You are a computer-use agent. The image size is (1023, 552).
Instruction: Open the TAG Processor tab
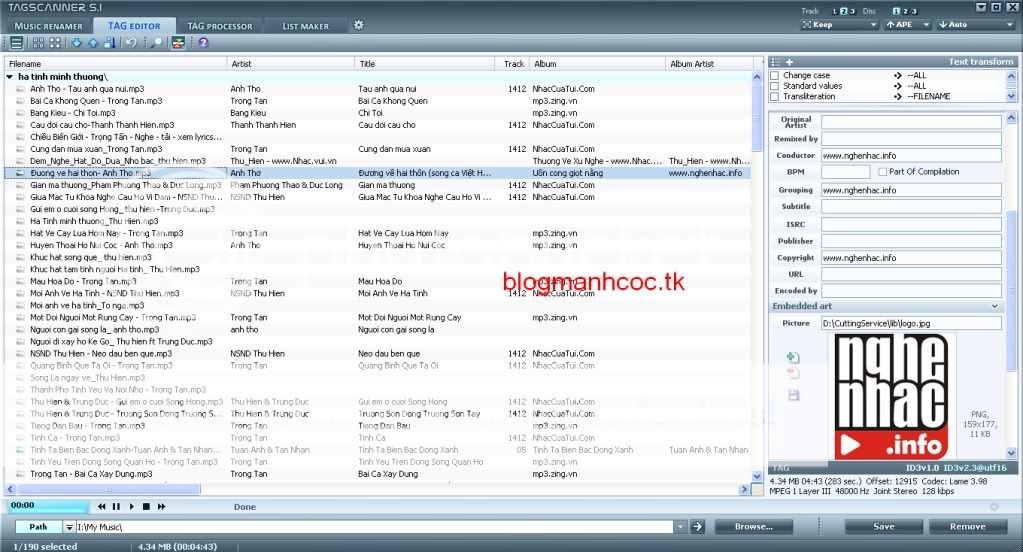click(x=220, y=26)
